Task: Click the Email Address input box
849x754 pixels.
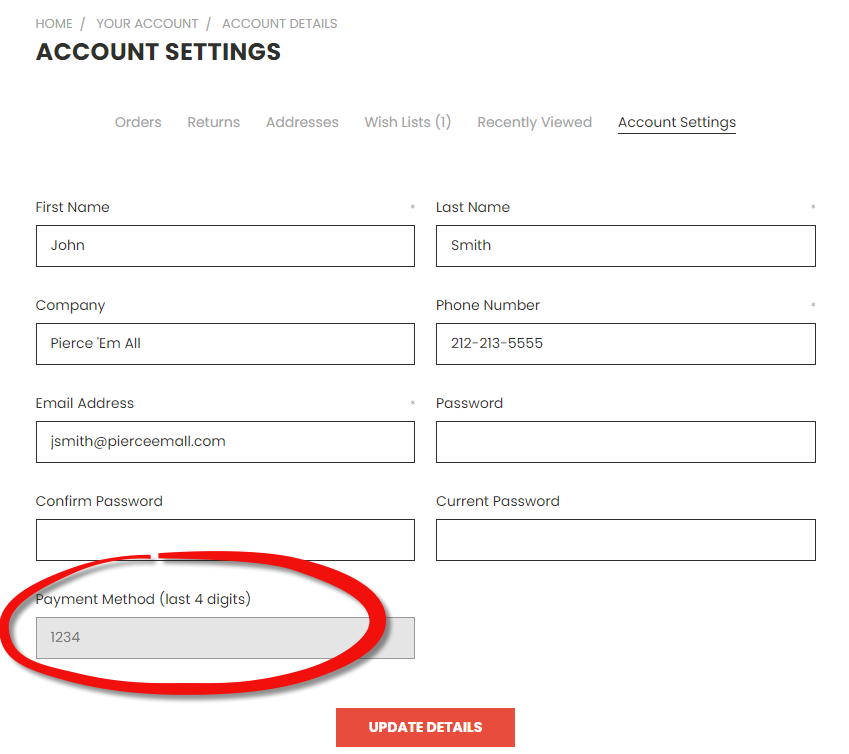Action: (x=225, y=442)
